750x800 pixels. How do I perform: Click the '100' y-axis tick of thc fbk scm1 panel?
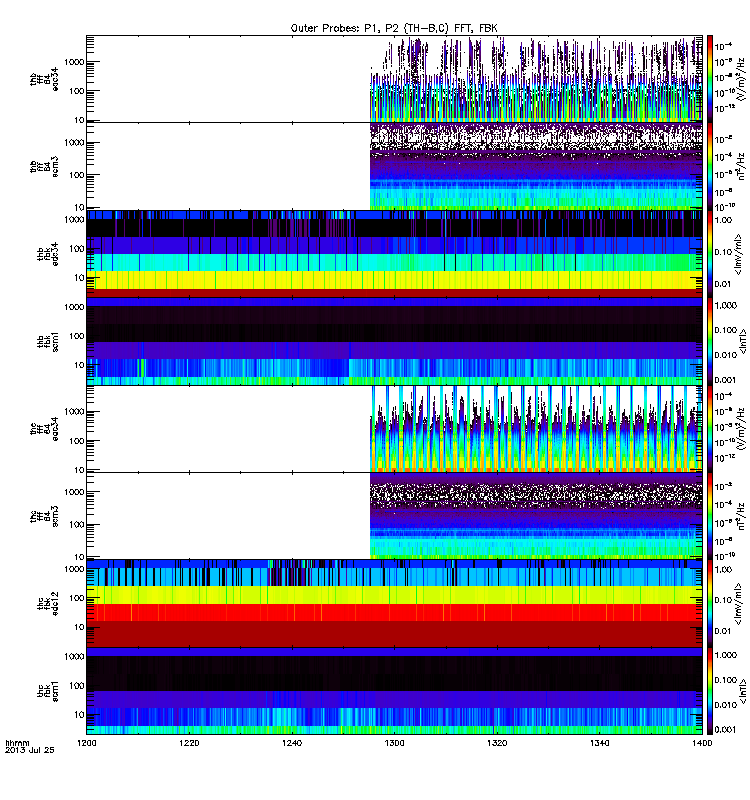coord(77,685)
